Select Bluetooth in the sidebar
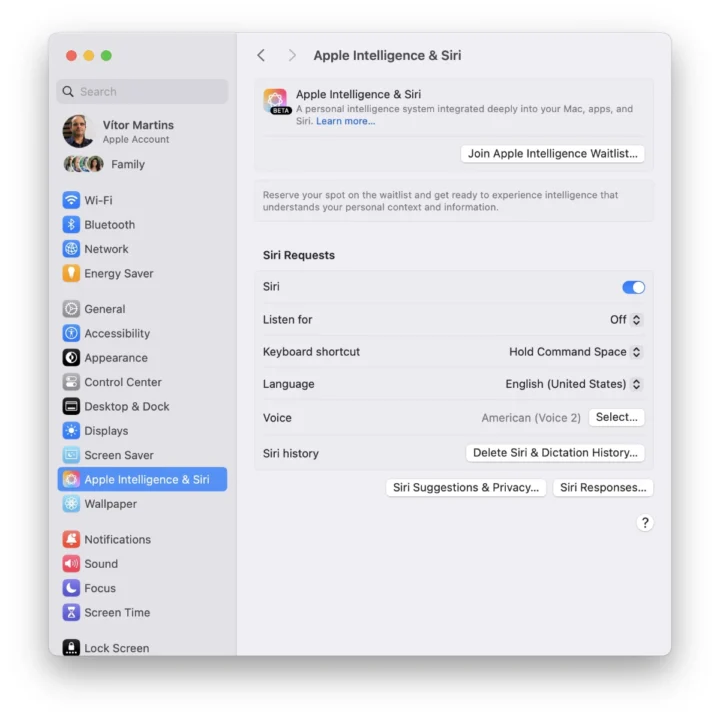Screen dimensions: 720x720 click(142, 225)
